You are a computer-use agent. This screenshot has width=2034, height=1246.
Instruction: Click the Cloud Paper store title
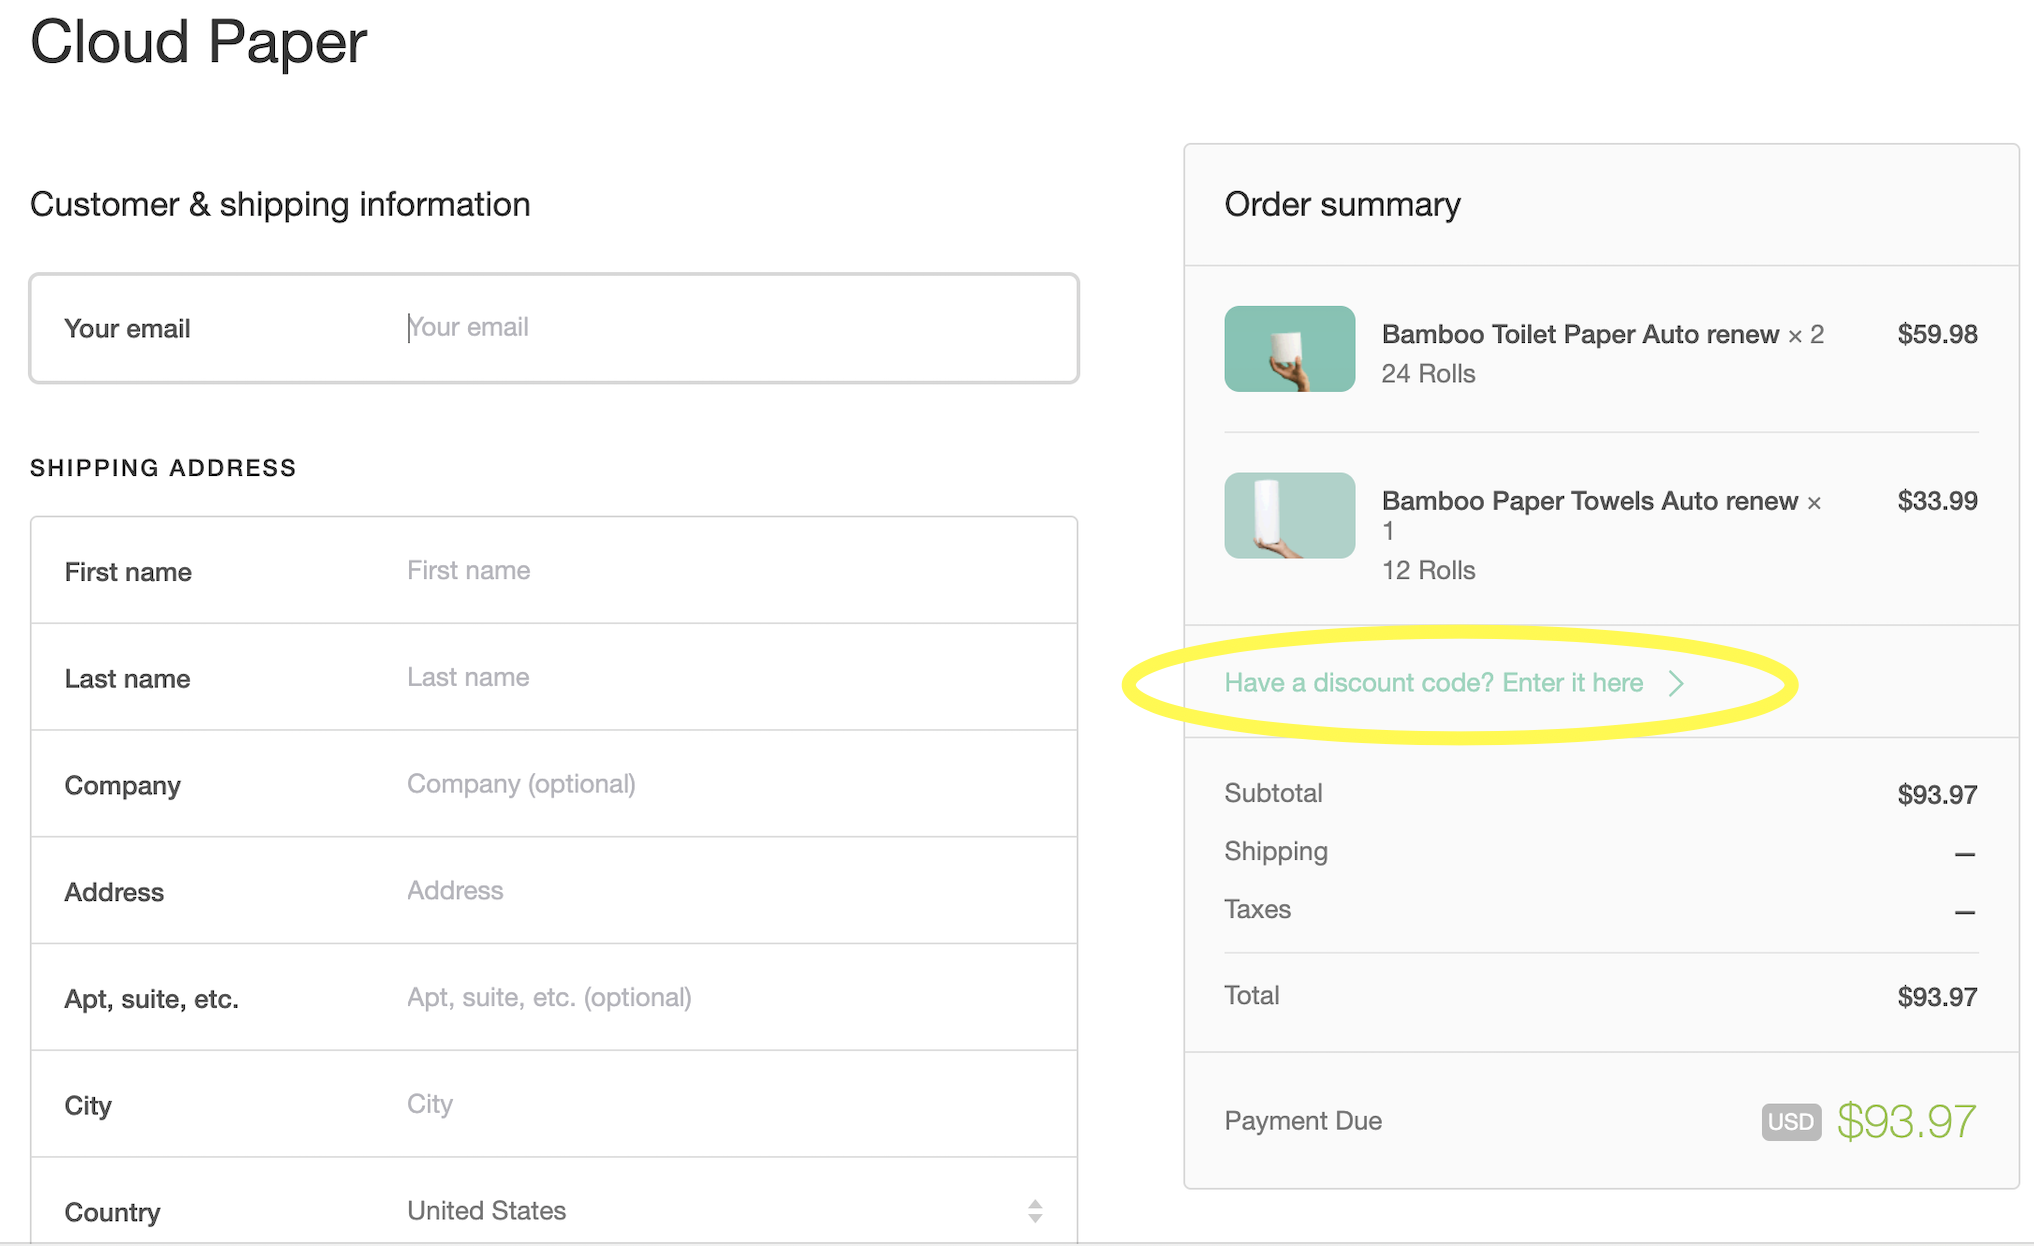point(198,42)
